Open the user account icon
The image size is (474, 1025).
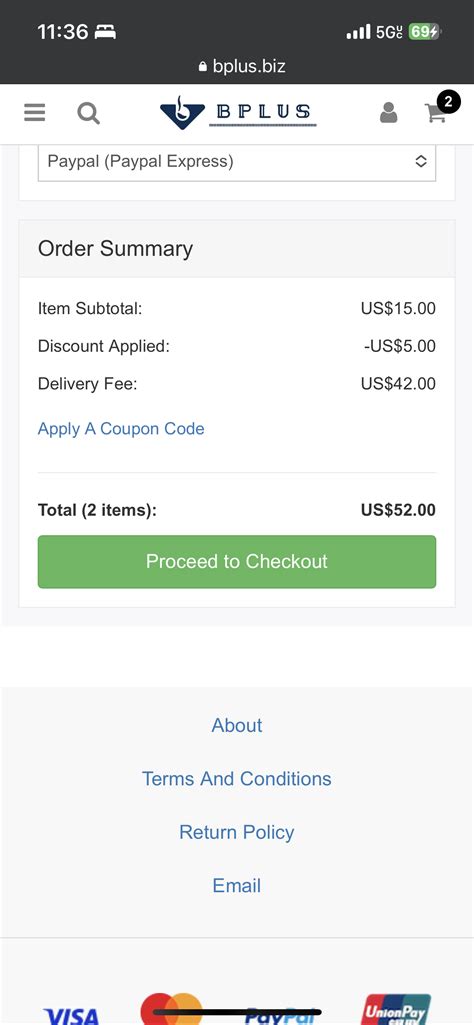tap(388, 112)
